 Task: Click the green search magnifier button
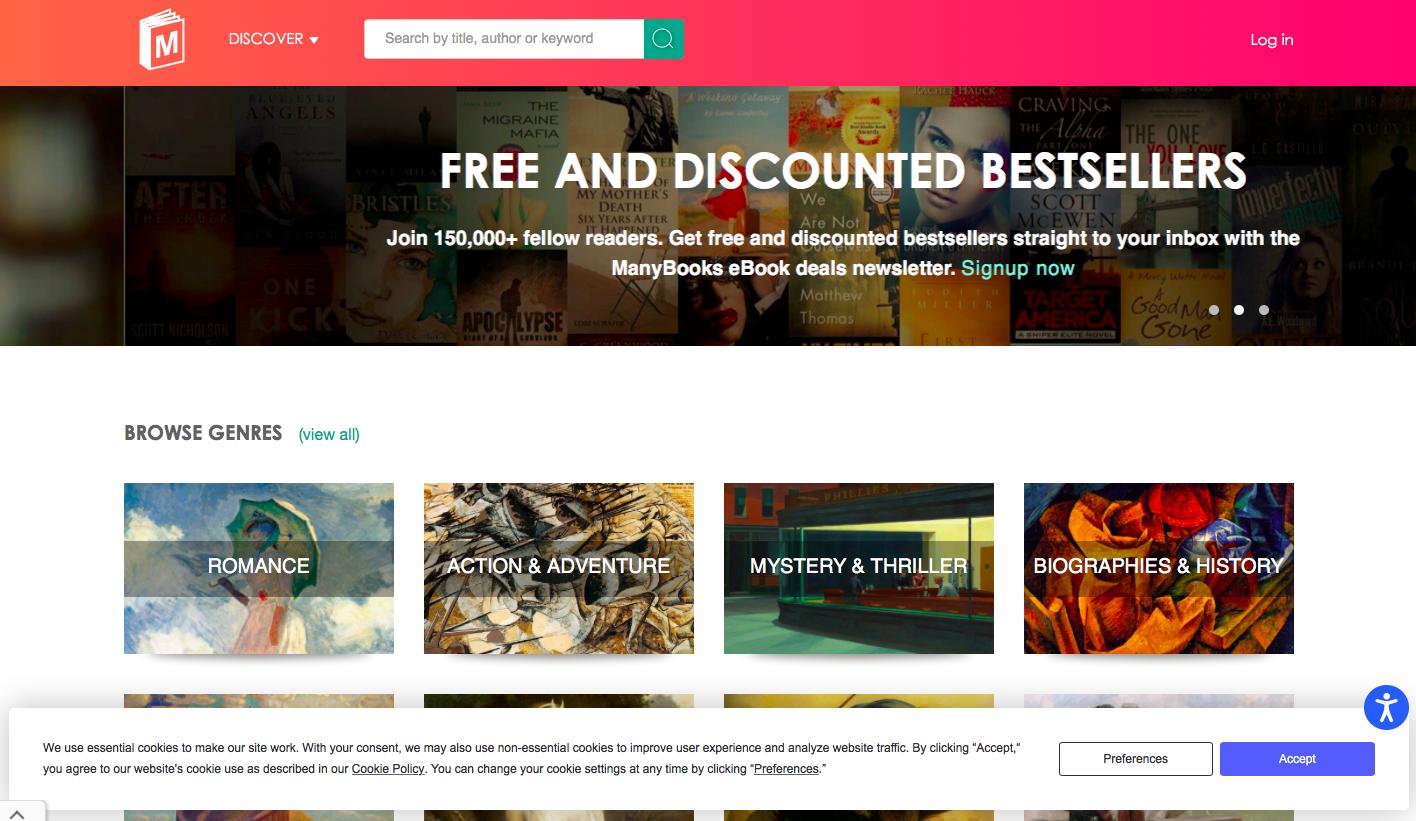[664, 39]
